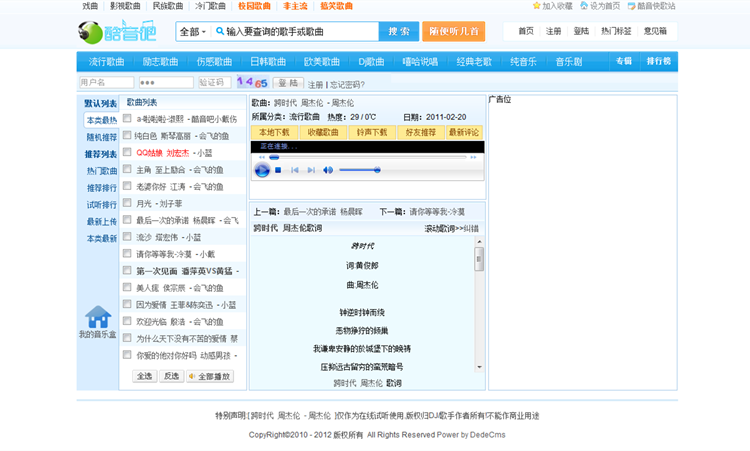Check the box for 最后一次的承诺 杨晨辉
The image size is (750, 451).
tap(127, 220)
